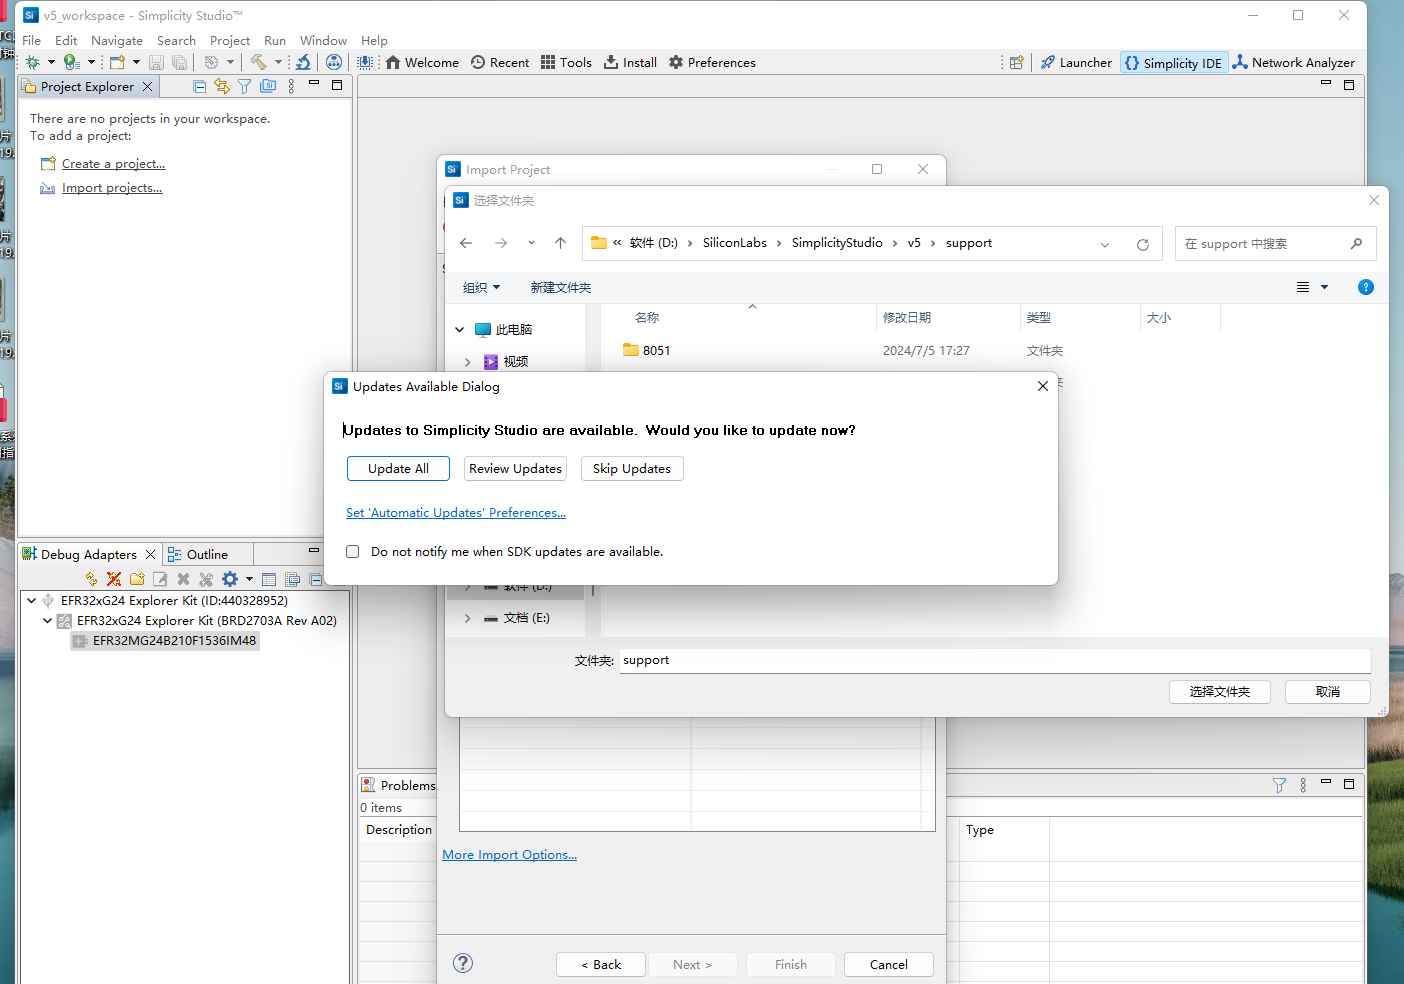
Task: Click the Si folders icon in Project Explorer
Action: click(x=268, y=87)
